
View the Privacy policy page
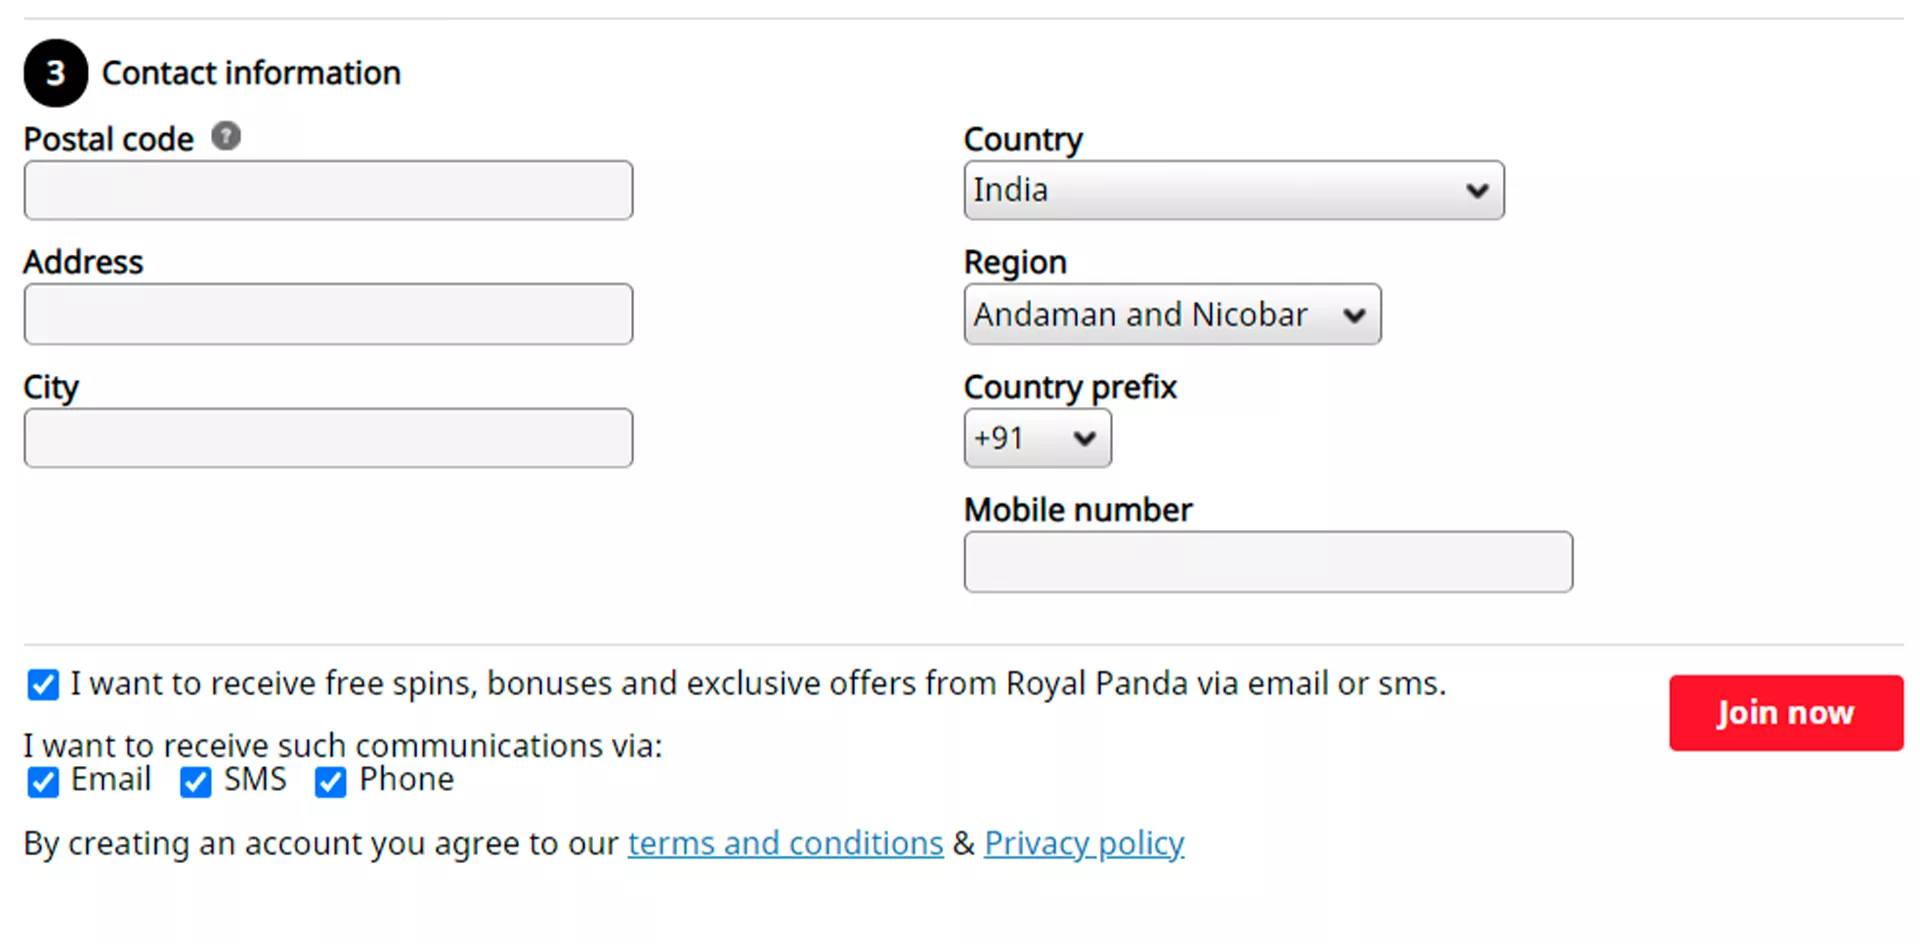pyautogui.click(x=1084, y=843)
